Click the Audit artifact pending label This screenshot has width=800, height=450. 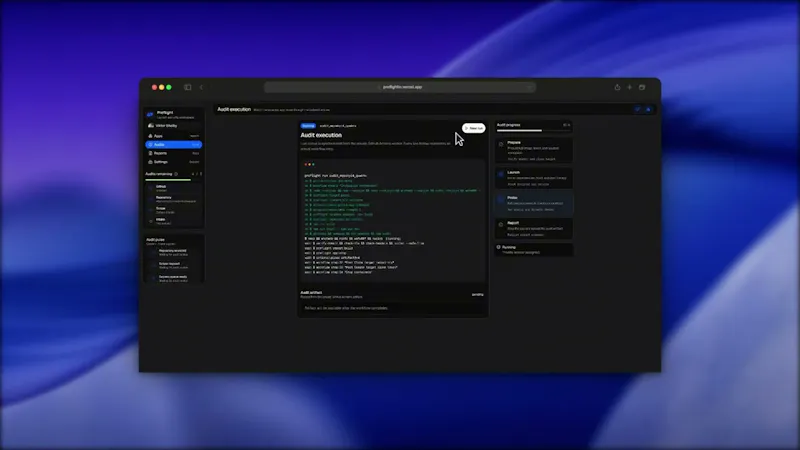(478, 294)
